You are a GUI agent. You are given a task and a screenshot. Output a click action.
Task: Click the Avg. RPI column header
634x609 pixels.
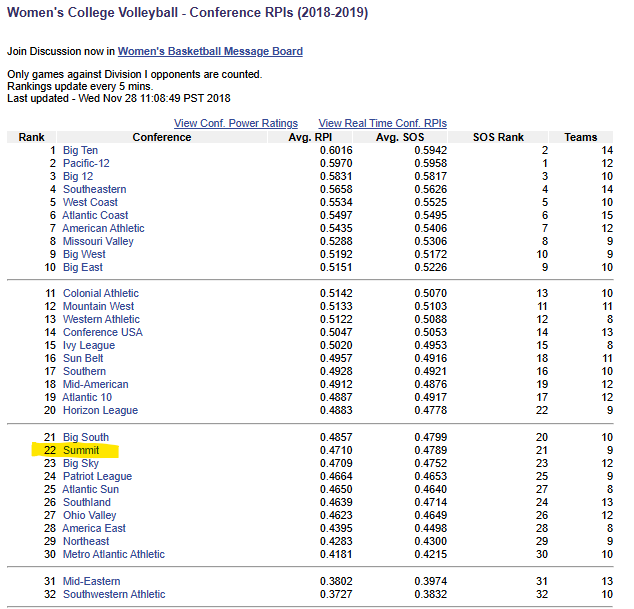pos(310,137)
